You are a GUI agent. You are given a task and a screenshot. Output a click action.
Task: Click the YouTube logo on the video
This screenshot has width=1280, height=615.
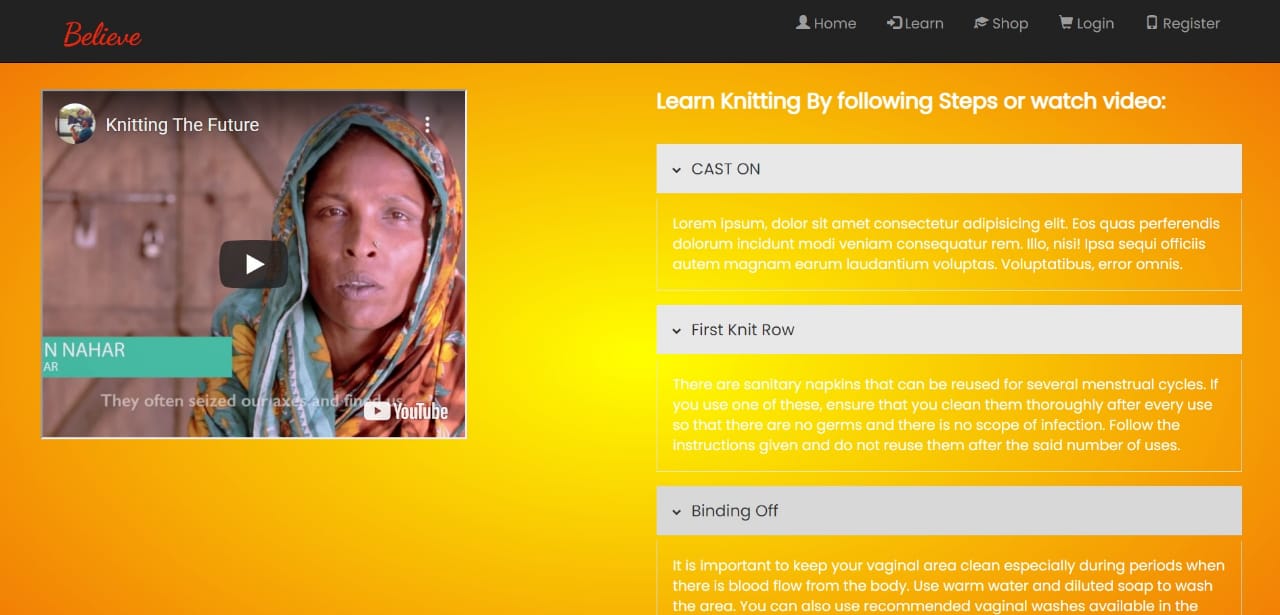pos(406,411)
